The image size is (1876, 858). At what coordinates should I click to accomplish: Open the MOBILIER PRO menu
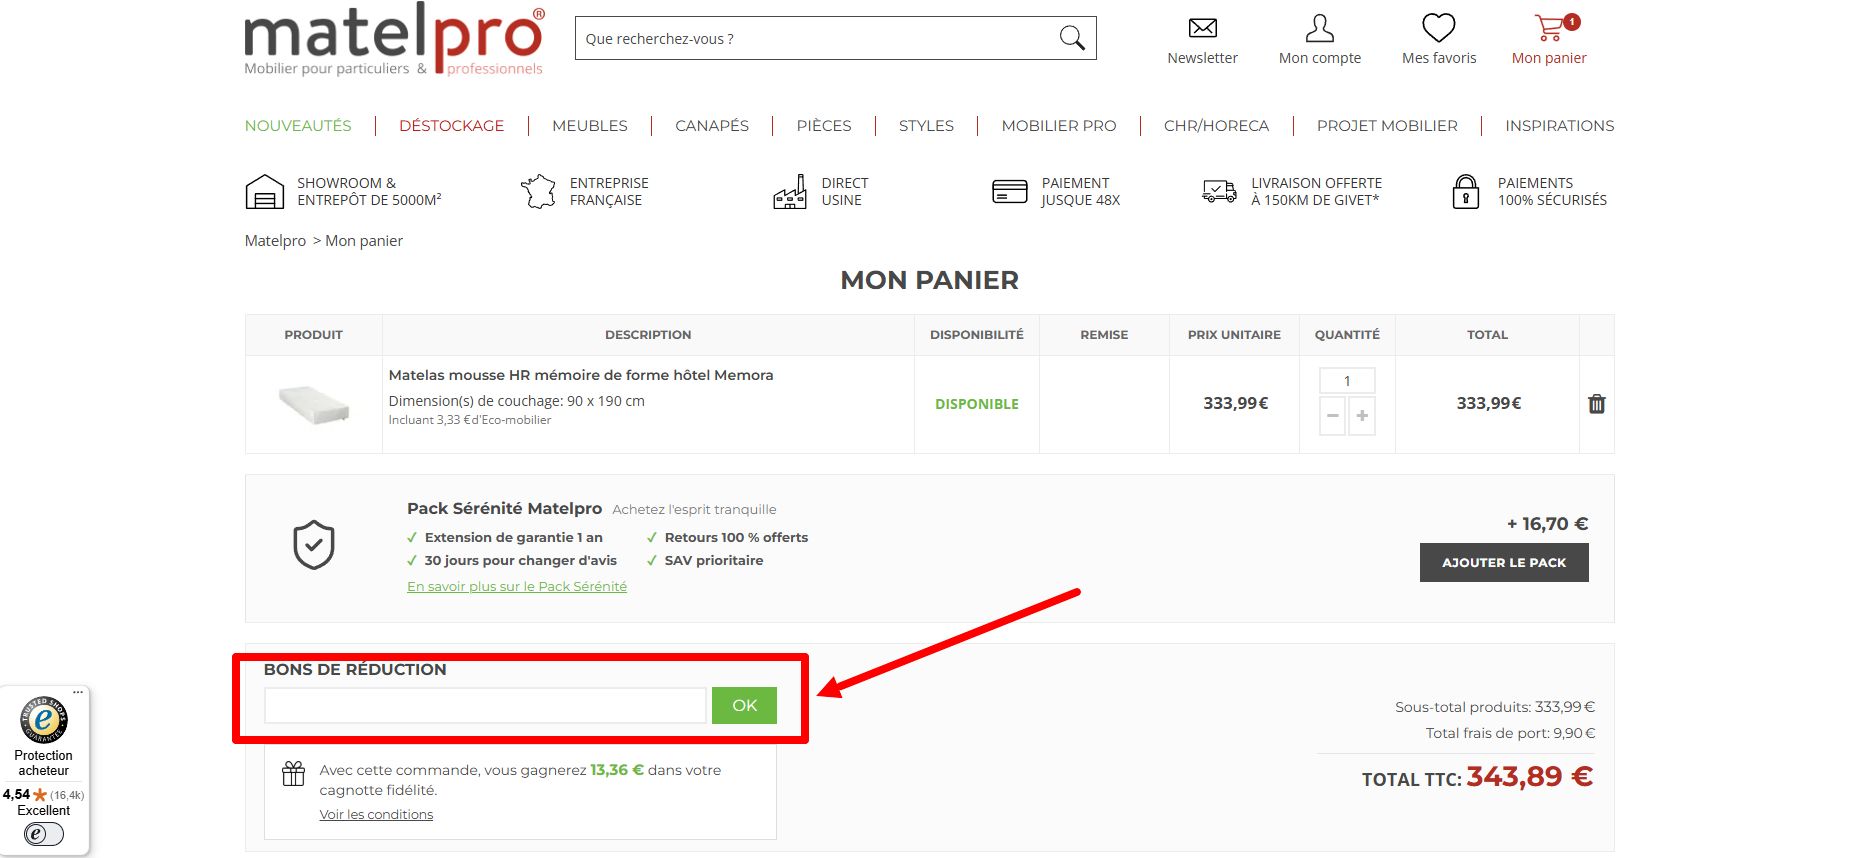(x=1059, y=125)
